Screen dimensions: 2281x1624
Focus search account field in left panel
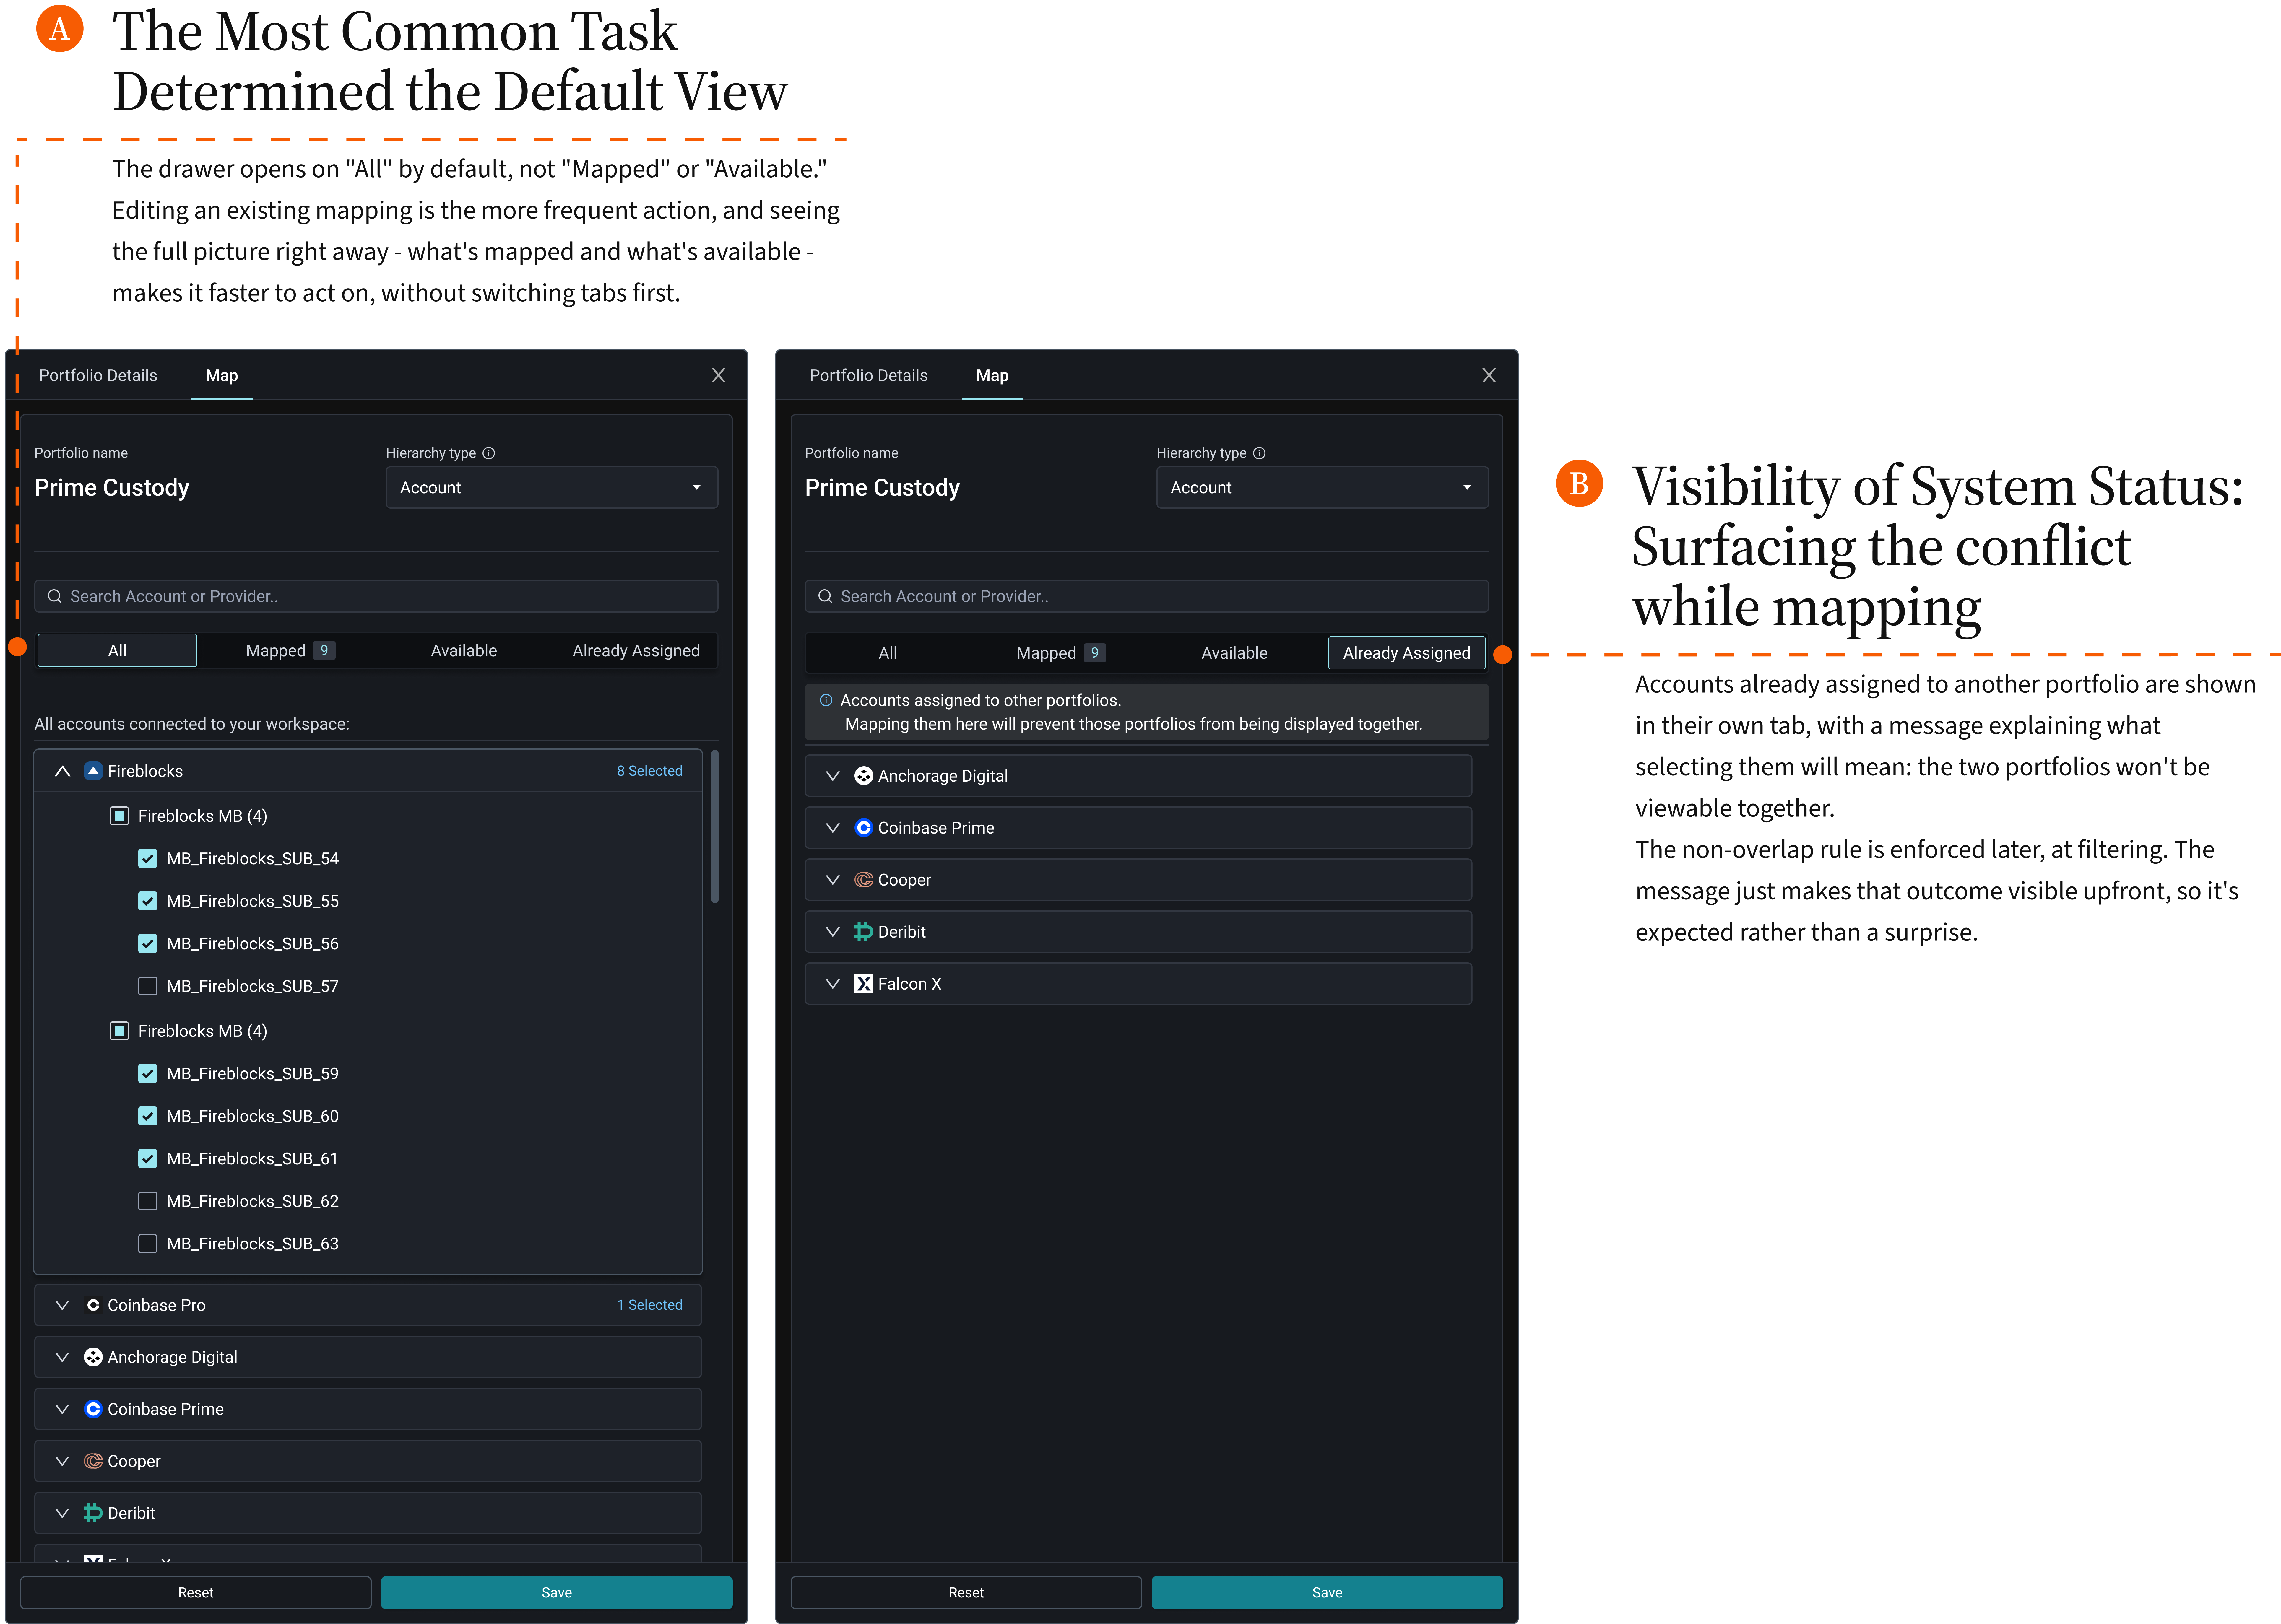coord(376,596)
